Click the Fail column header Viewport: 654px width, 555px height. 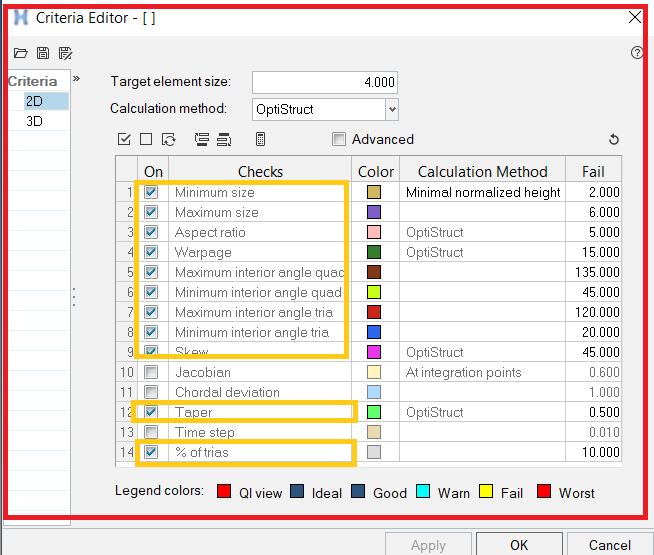pos(594,171)
